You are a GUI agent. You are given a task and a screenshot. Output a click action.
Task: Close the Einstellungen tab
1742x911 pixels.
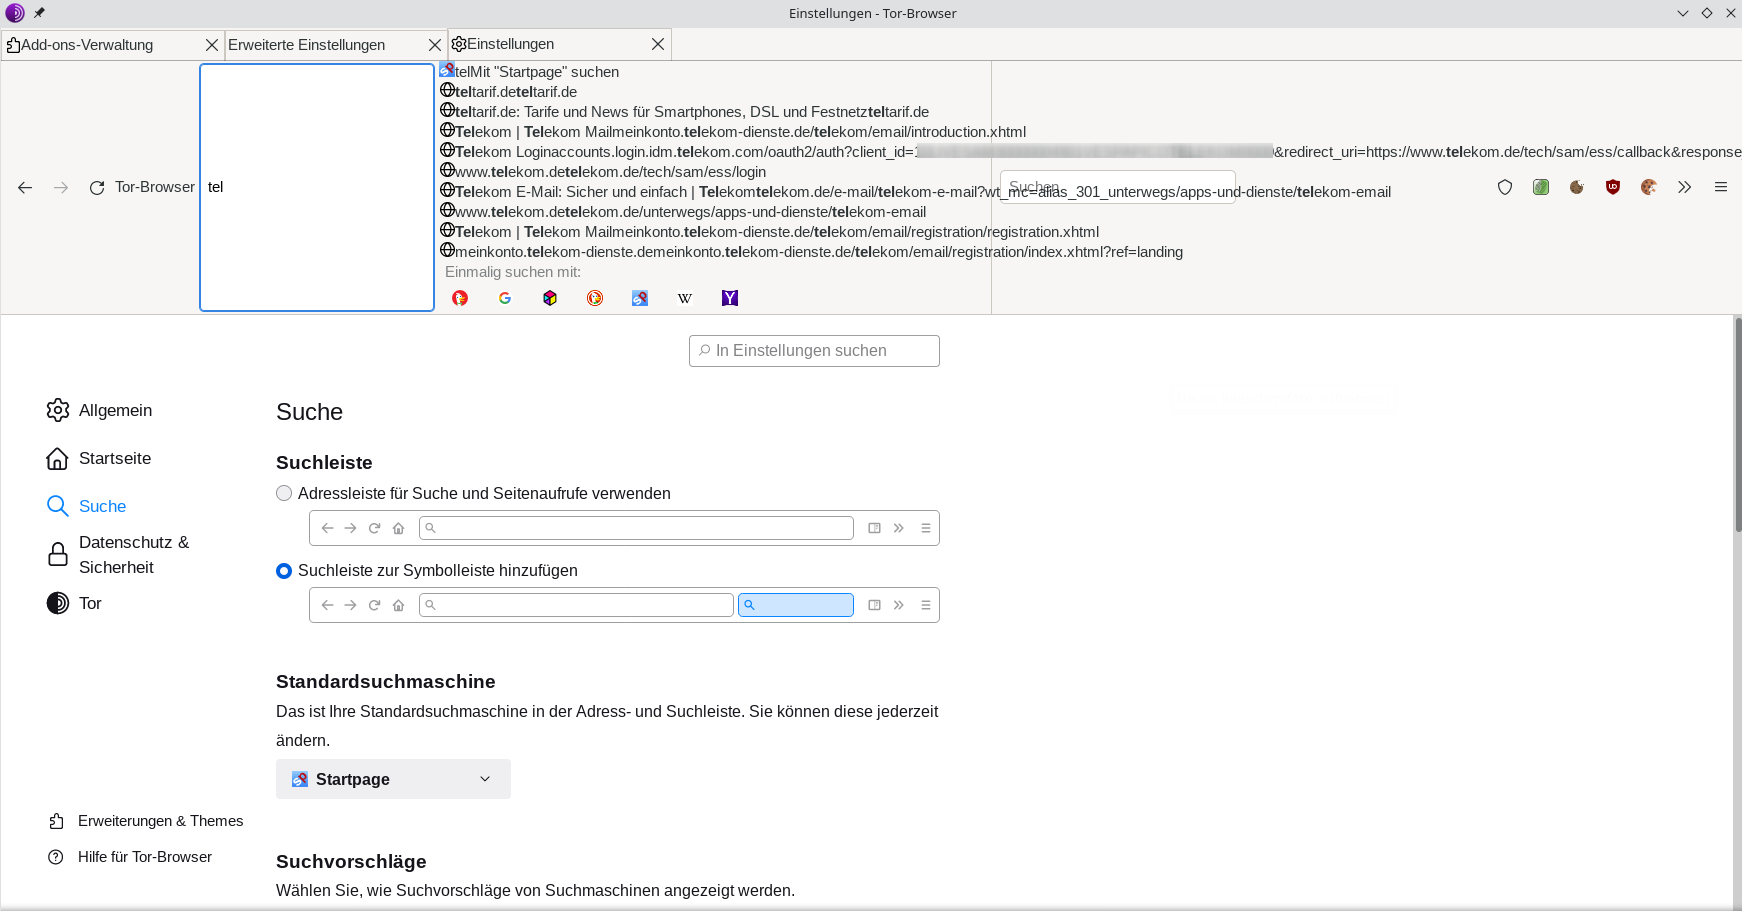[658, 44]
